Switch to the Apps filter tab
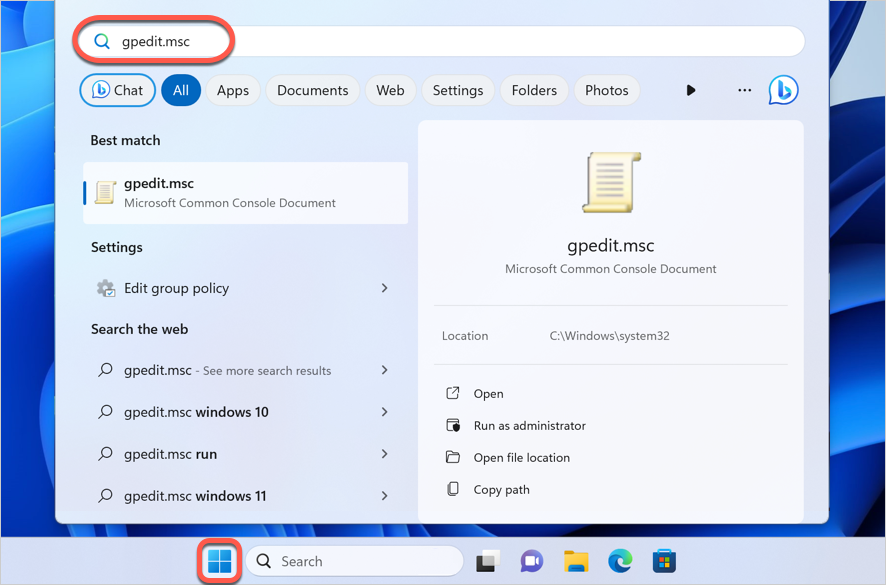886x585 pixels. 233,90
